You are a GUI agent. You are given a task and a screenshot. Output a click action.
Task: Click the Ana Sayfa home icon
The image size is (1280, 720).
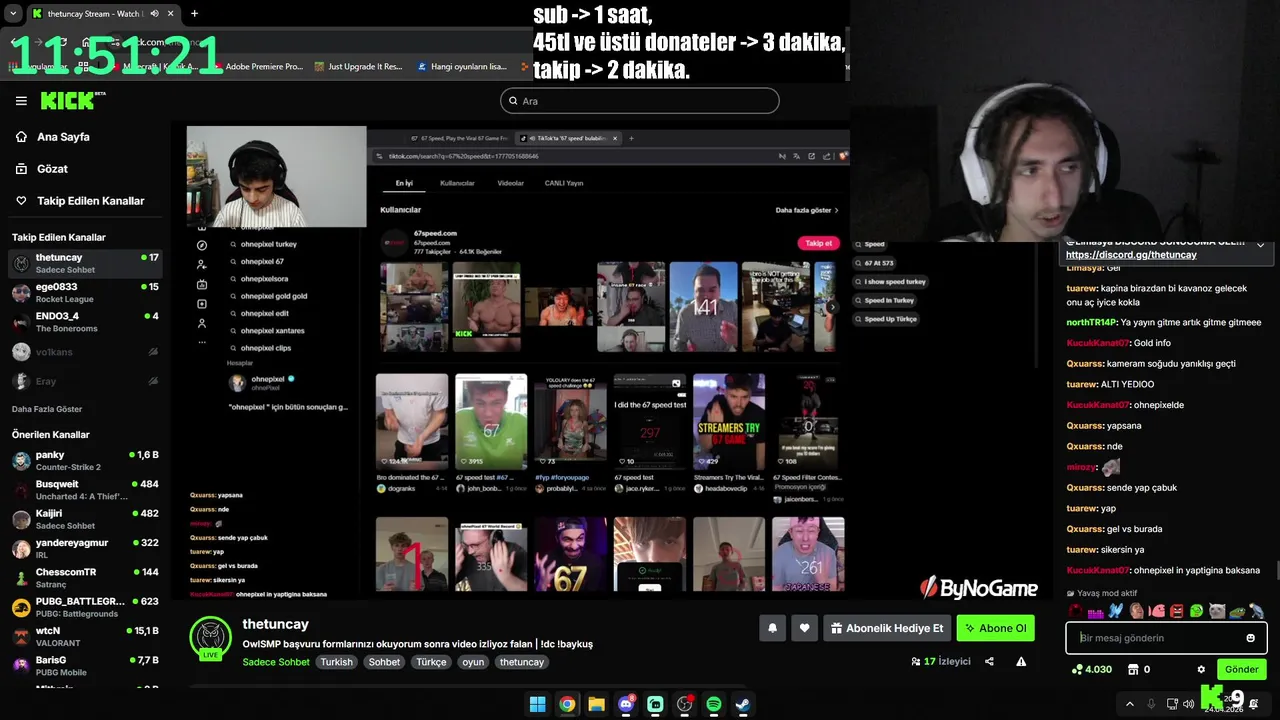(21, 137)
